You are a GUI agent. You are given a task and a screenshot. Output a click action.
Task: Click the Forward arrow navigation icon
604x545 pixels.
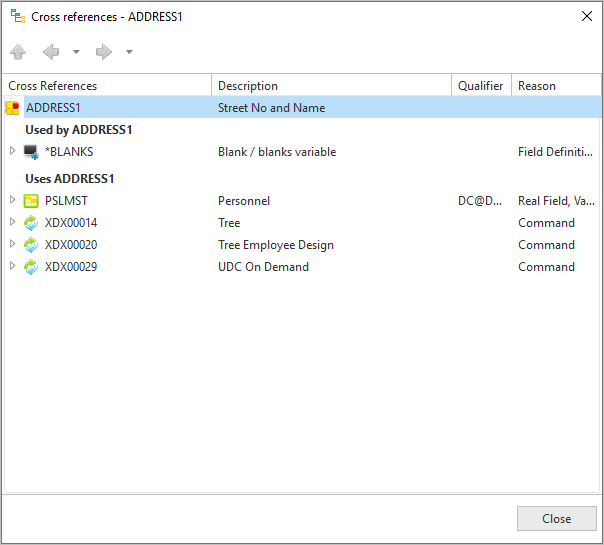pyautogui.click(x=104, y=52)
